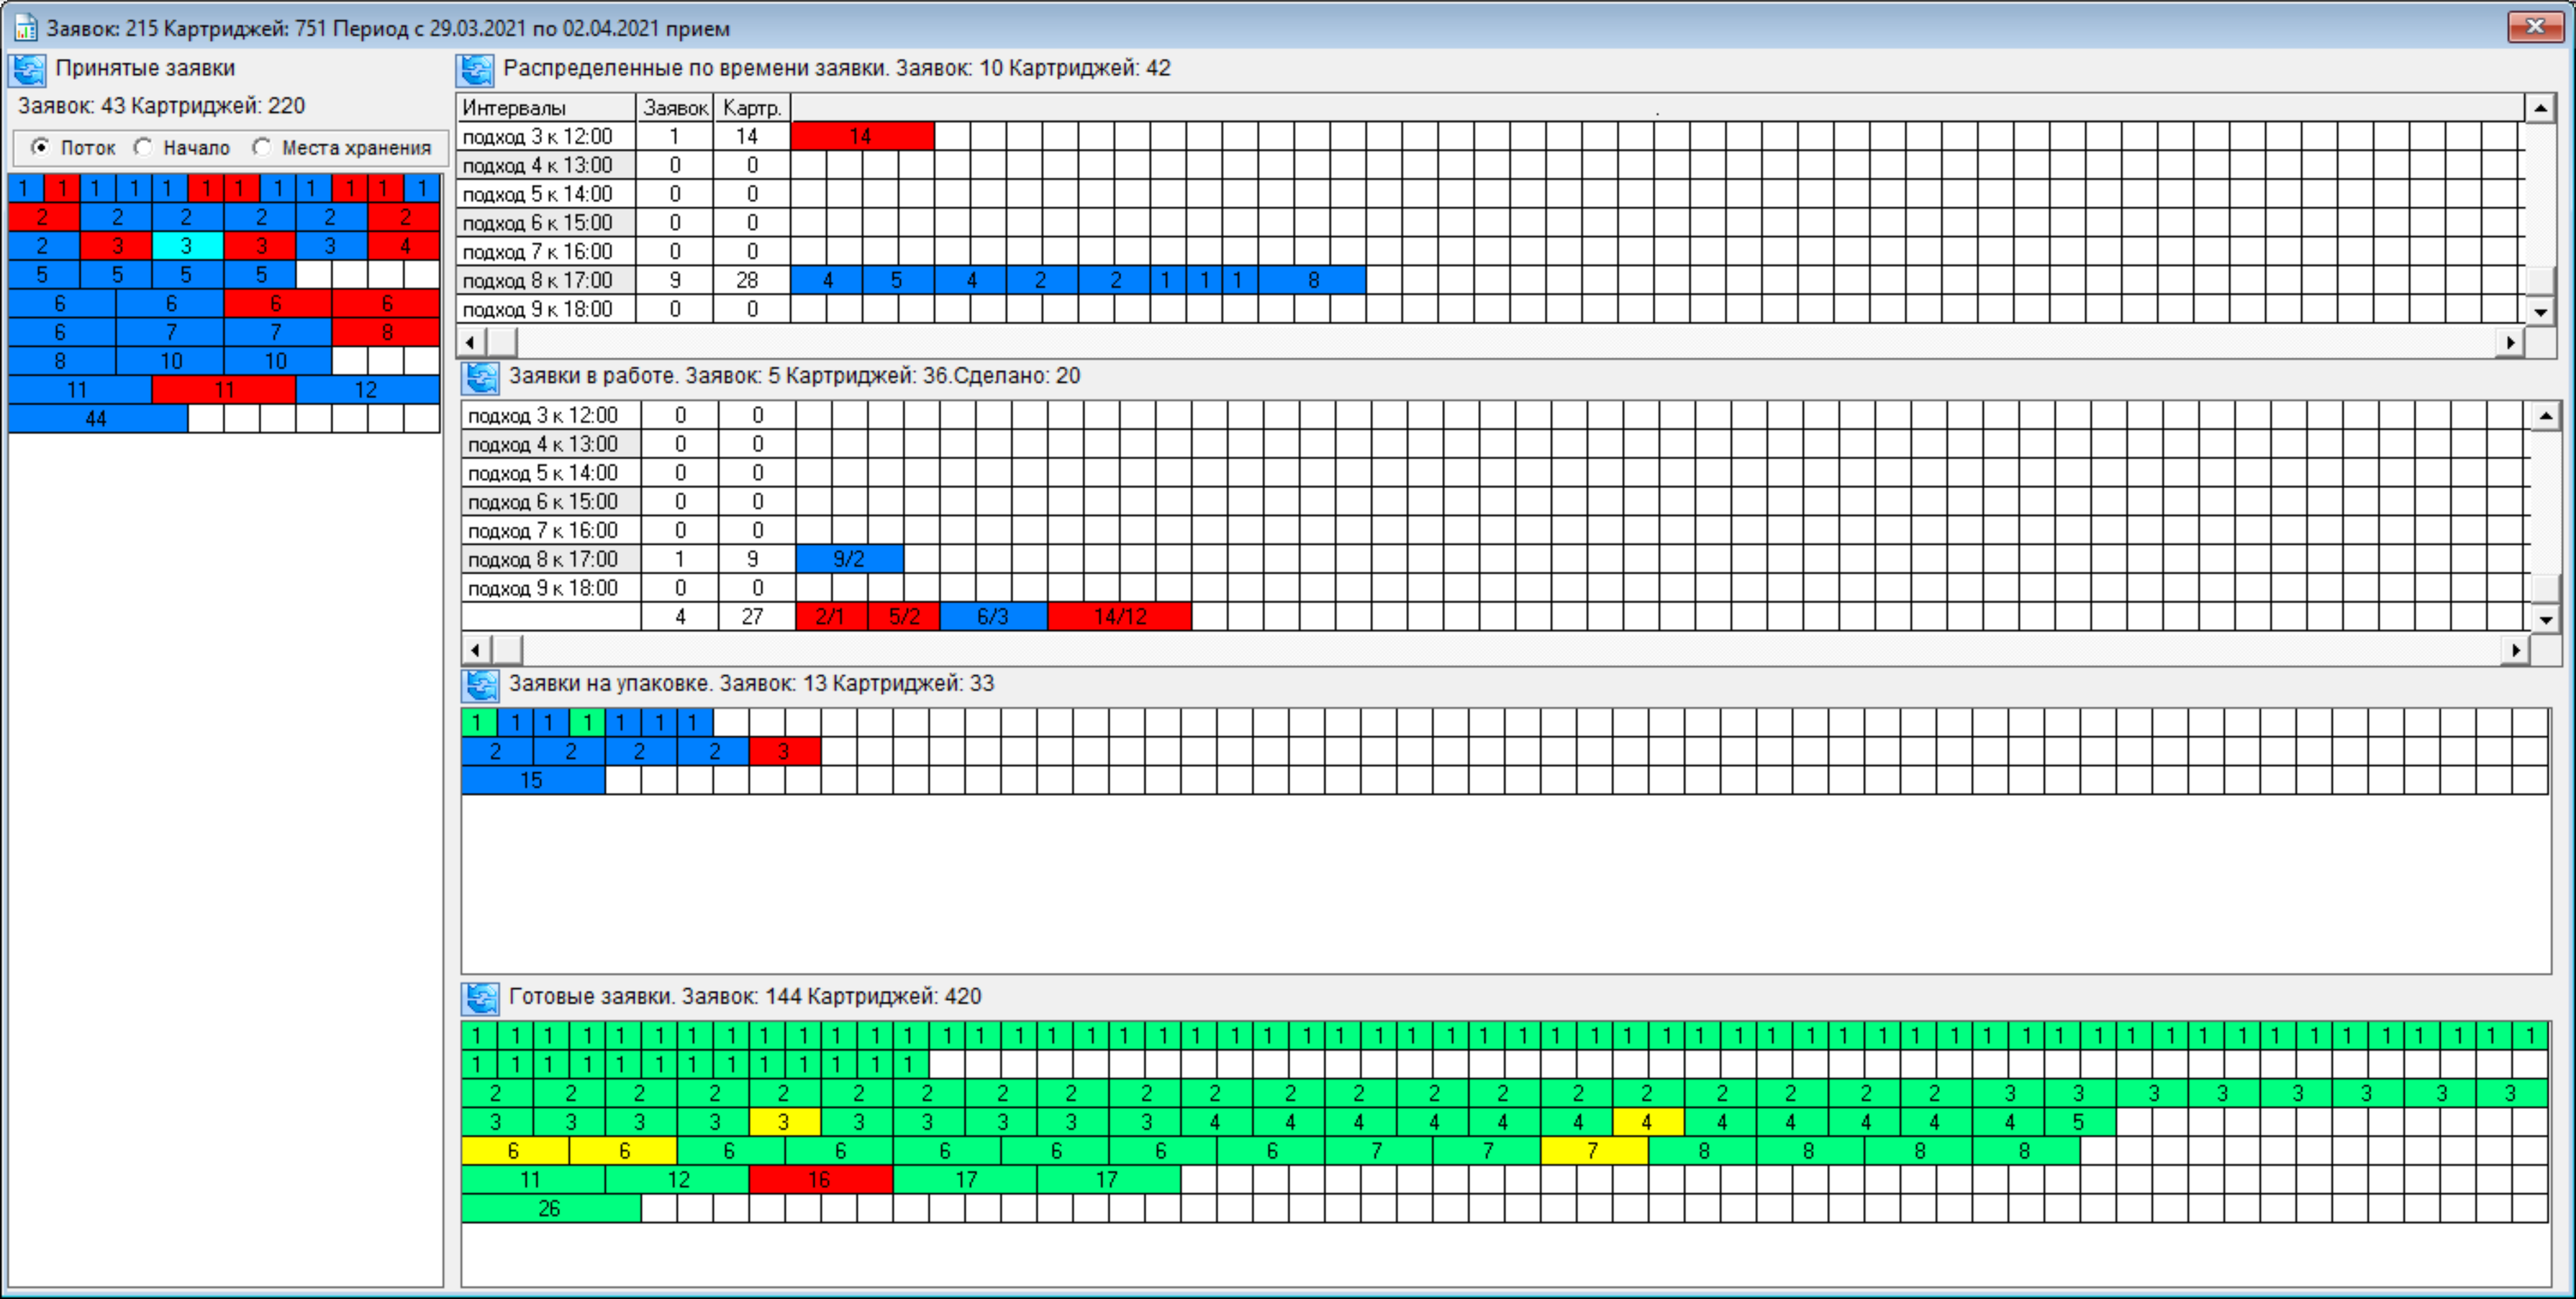Select red block 5/2 in requests in work
The width and height of the screenshot is (2576, 1299).
click(x=904, y=617)
